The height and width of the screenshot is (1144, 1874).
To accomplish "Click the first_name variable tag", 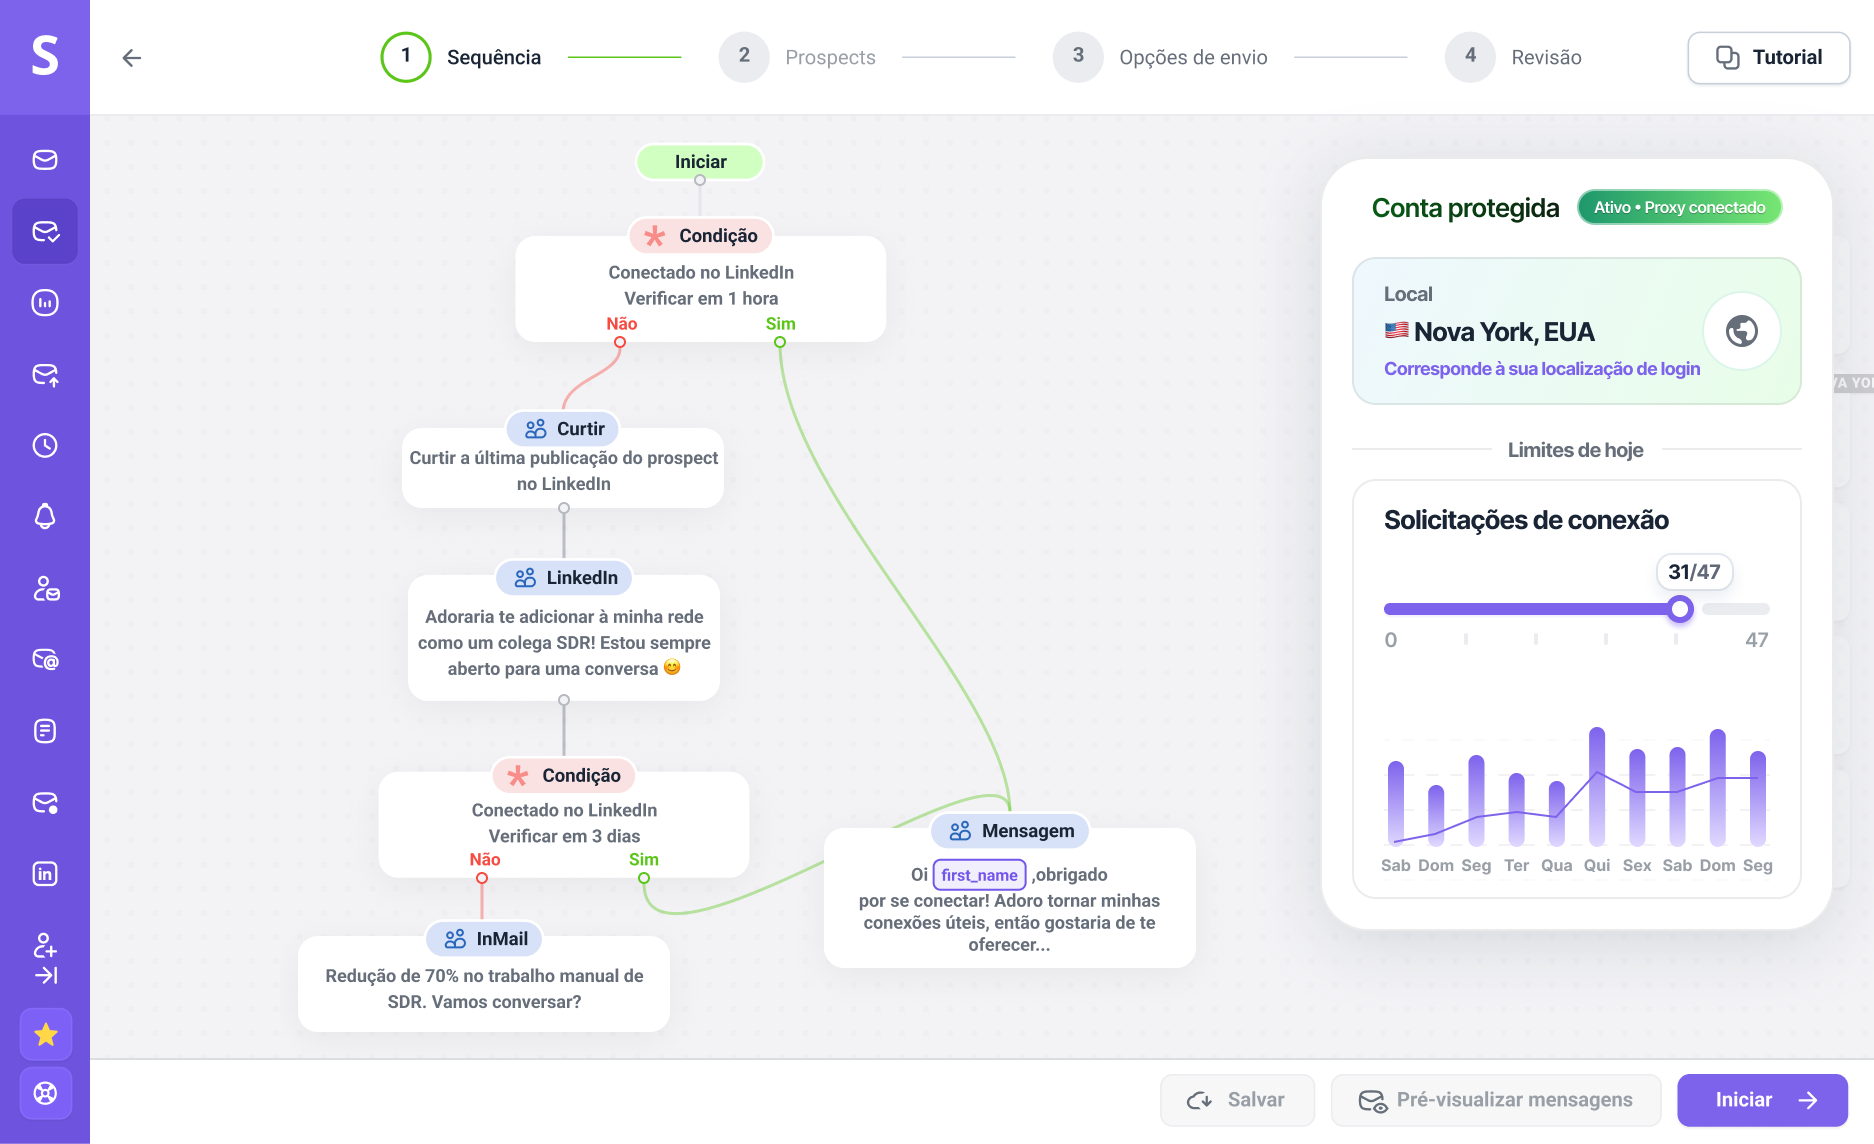I will coord(979,875).
